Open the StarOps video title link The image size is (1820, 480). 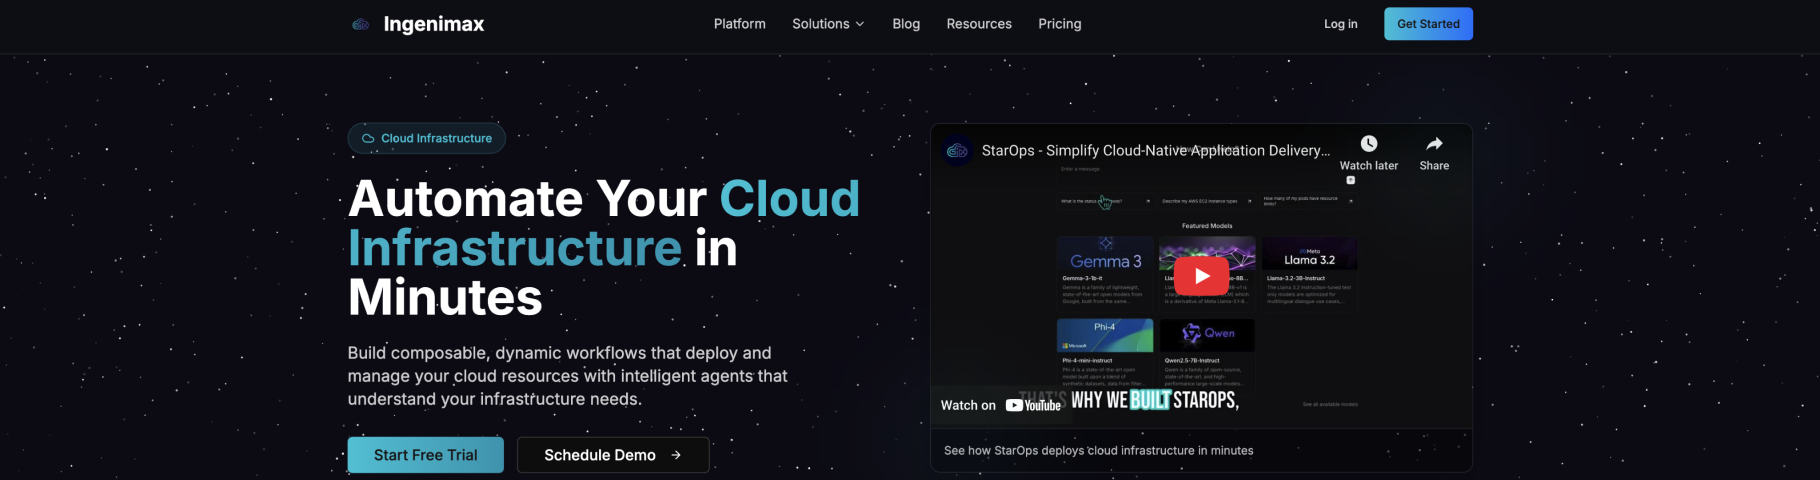coord(1155,151)
